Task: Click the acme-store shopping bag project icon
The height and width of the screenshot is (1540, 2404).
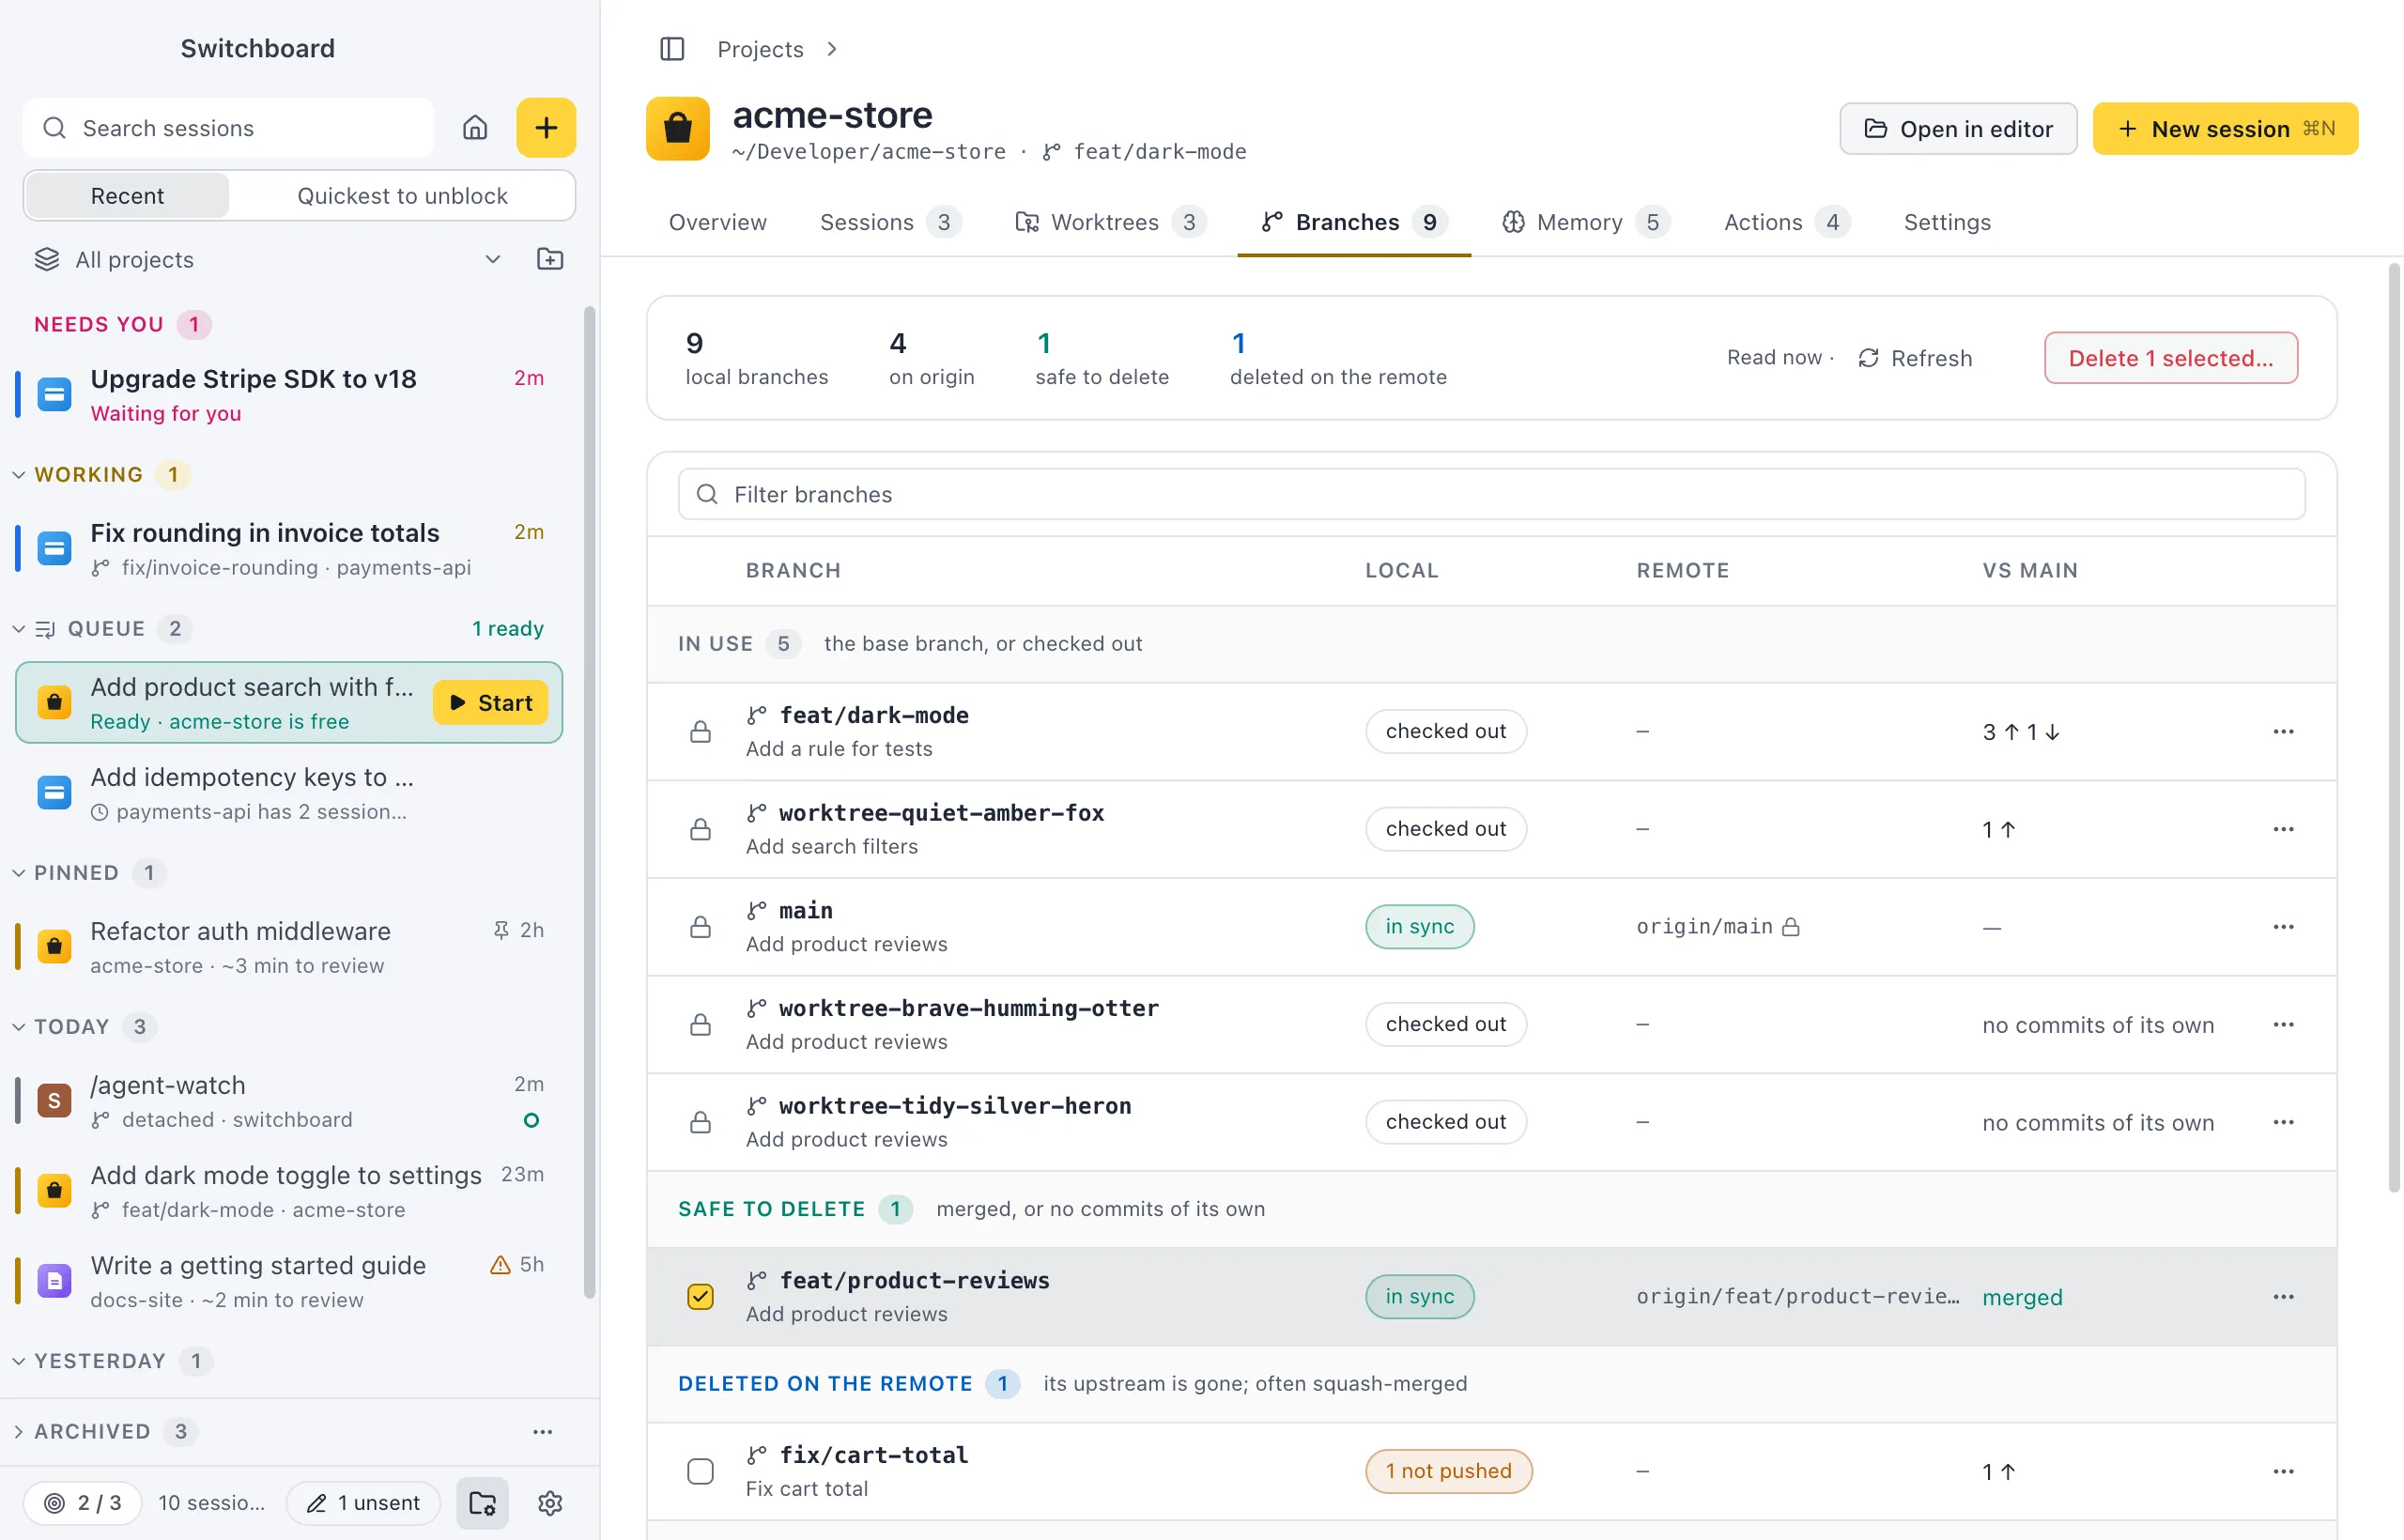Action: tap(678, 128)
